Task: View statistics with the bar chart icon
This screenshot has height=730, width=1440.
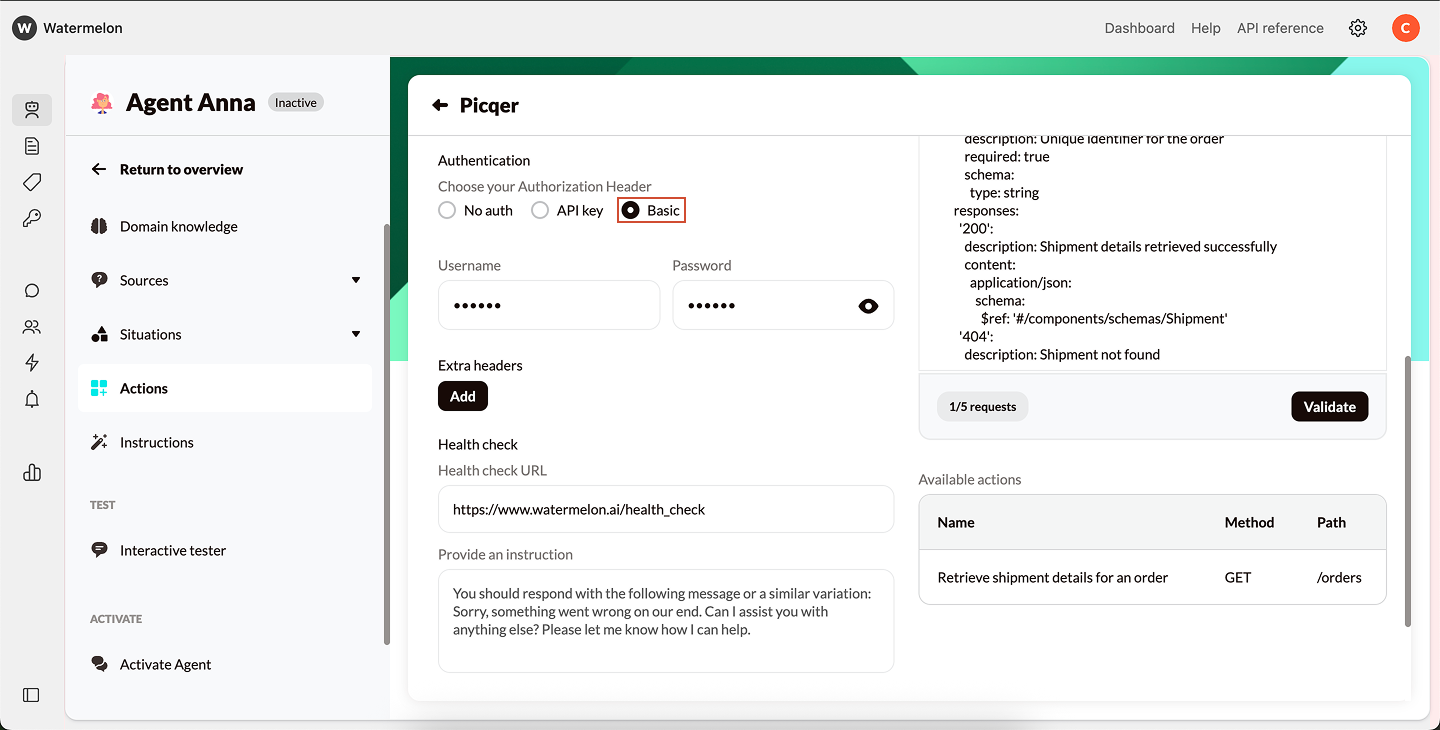Action: (31, 472)
